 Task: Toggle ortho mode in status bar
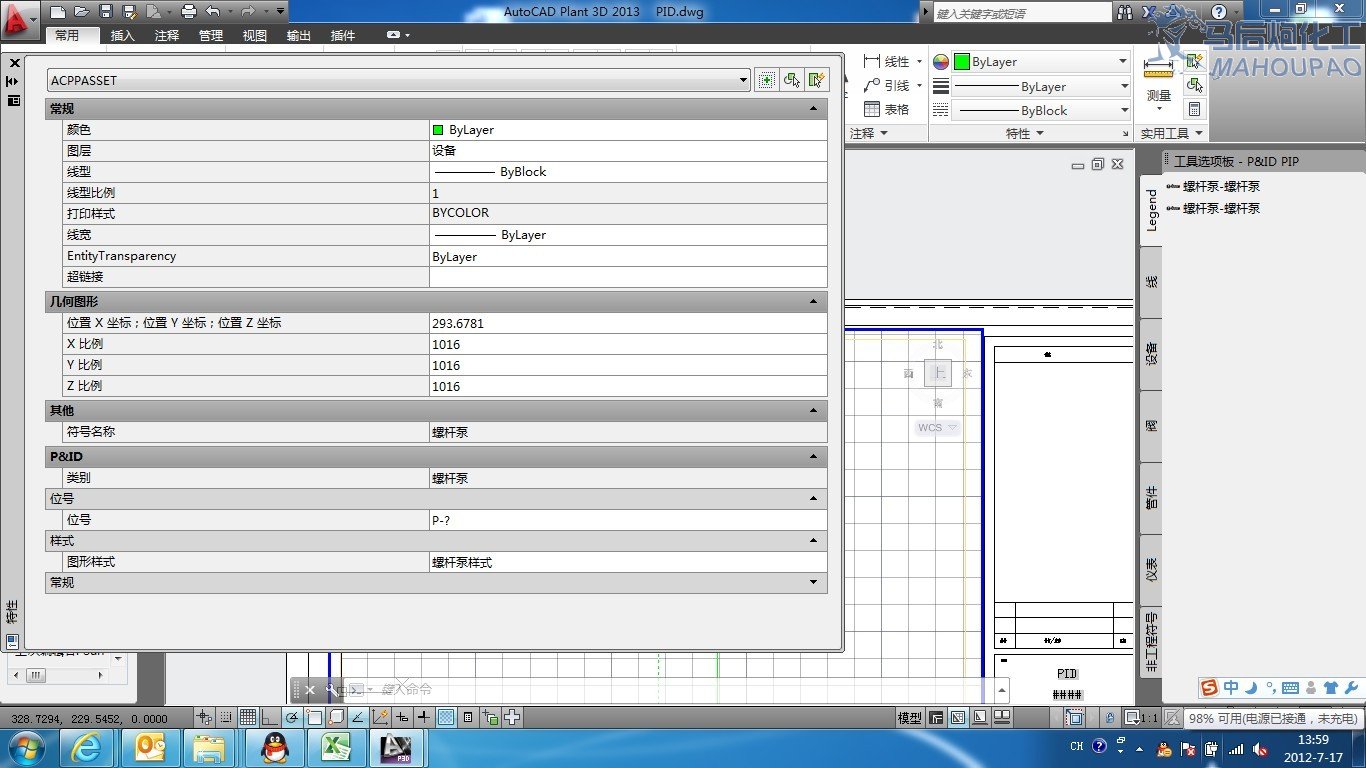click(x=269, y=717)
